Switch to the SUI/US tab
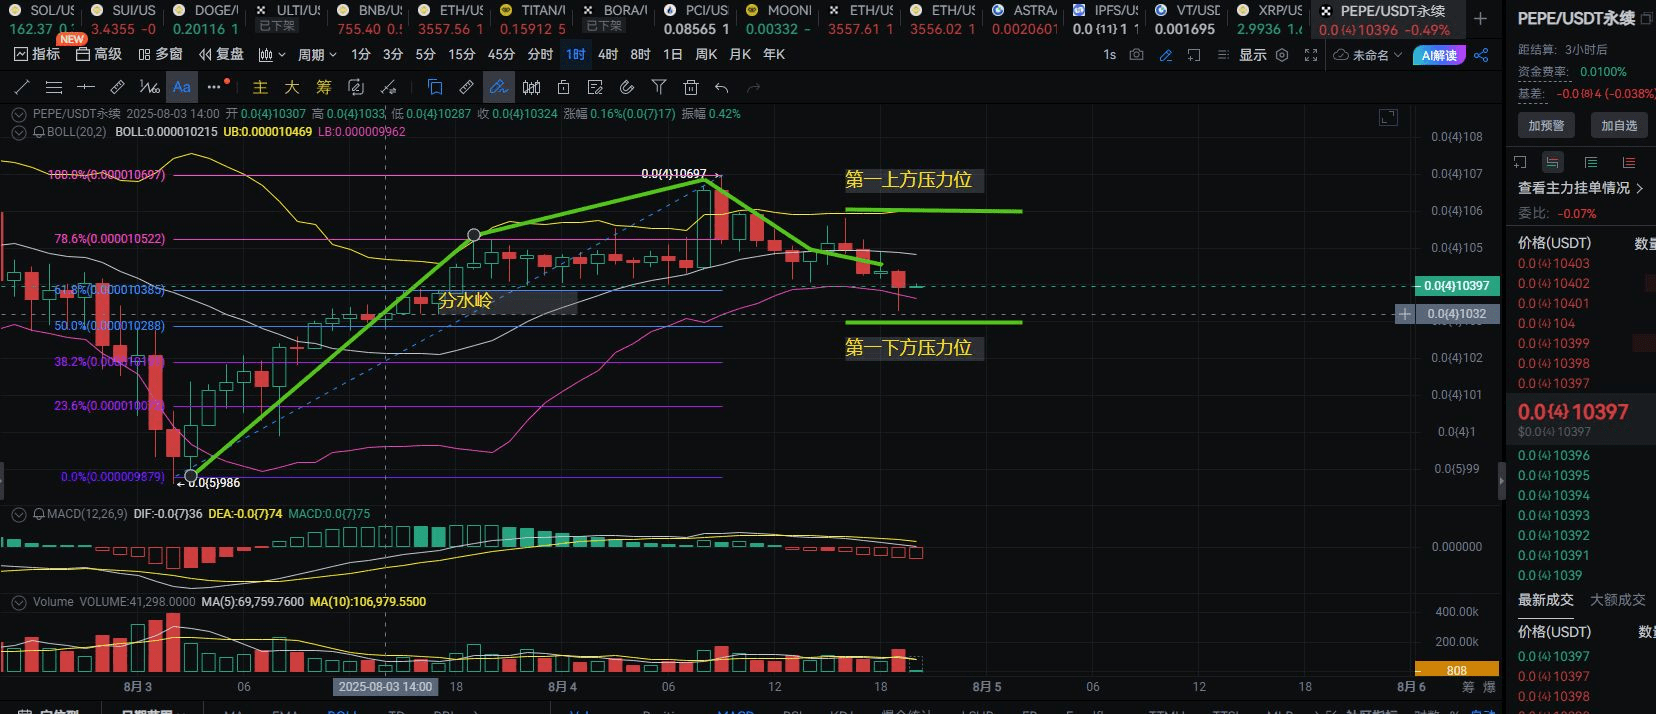 tap(123, 19)
